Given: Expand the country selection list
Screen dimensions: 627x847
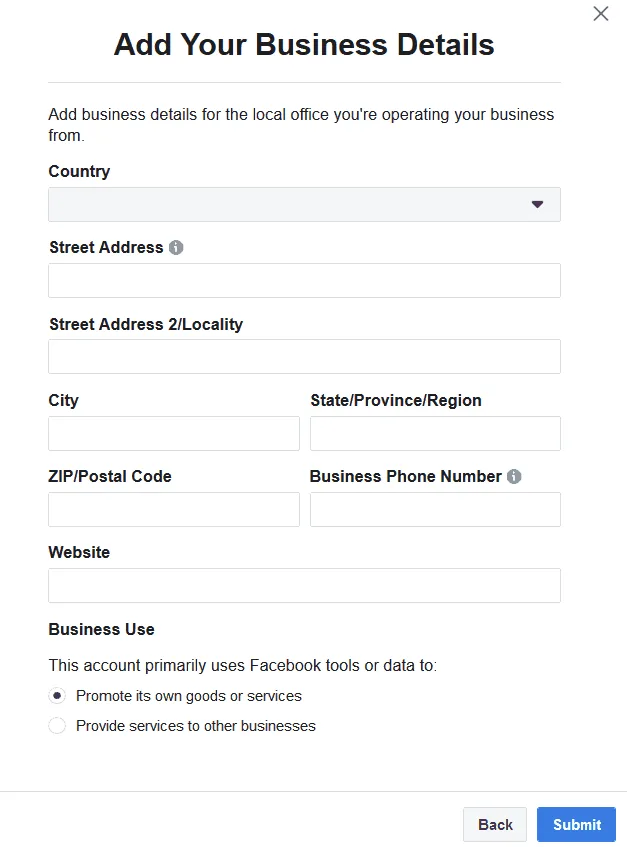Looking at the screenshot, I should point(304,204).
